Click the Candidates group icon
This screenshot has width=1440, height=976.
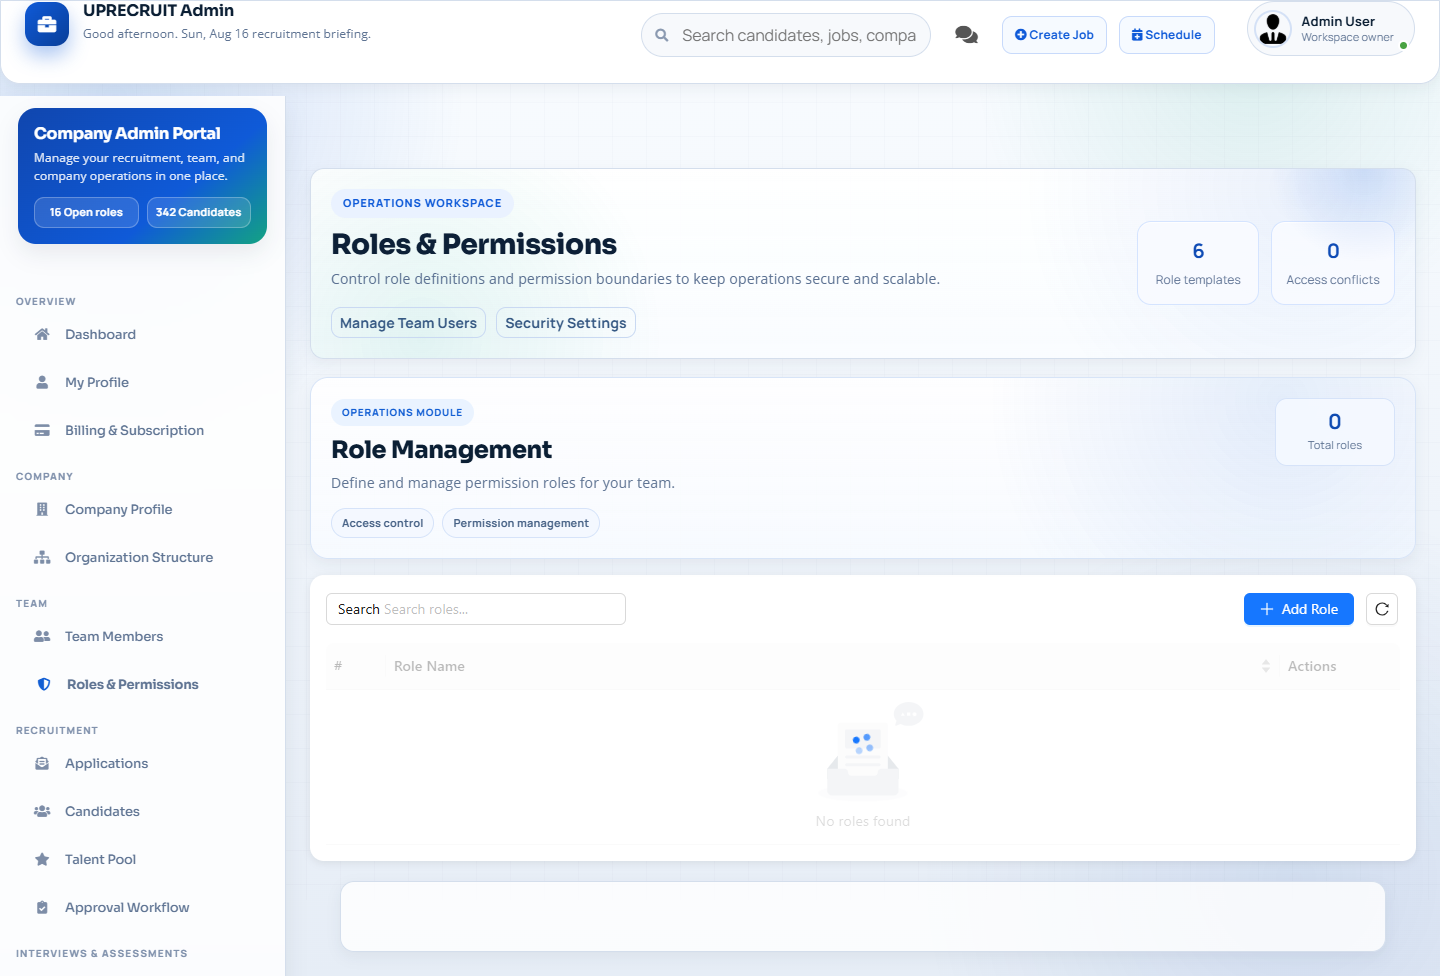(x=42, y=811)
